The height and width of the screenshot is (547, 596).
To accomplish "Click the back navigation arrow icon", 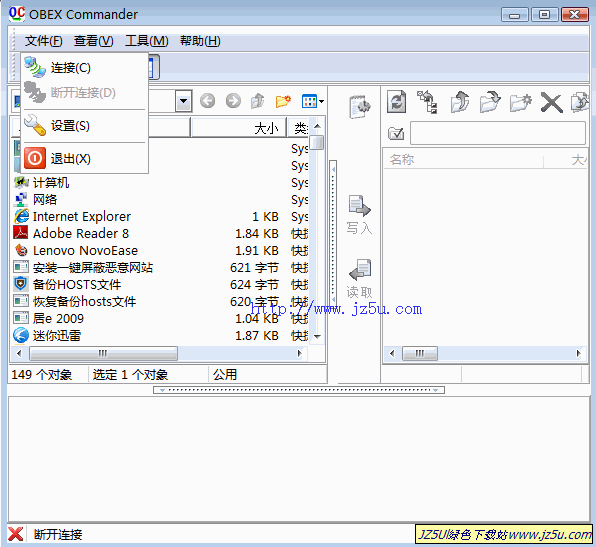I will tap(208, 101).
